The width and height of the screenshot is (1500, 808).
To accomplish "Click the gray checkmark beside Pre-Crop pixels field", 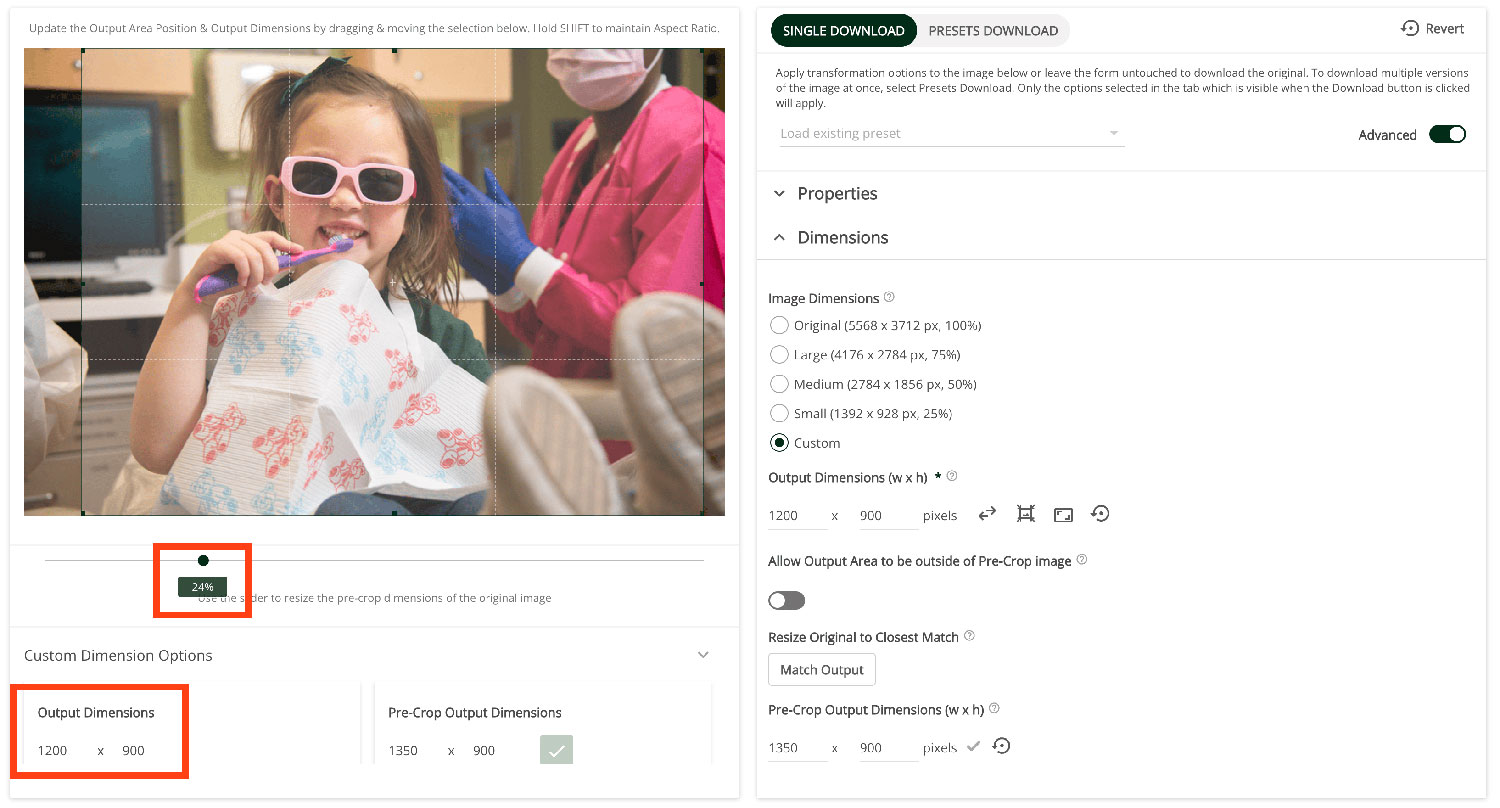I will click(x=973, y=746).
